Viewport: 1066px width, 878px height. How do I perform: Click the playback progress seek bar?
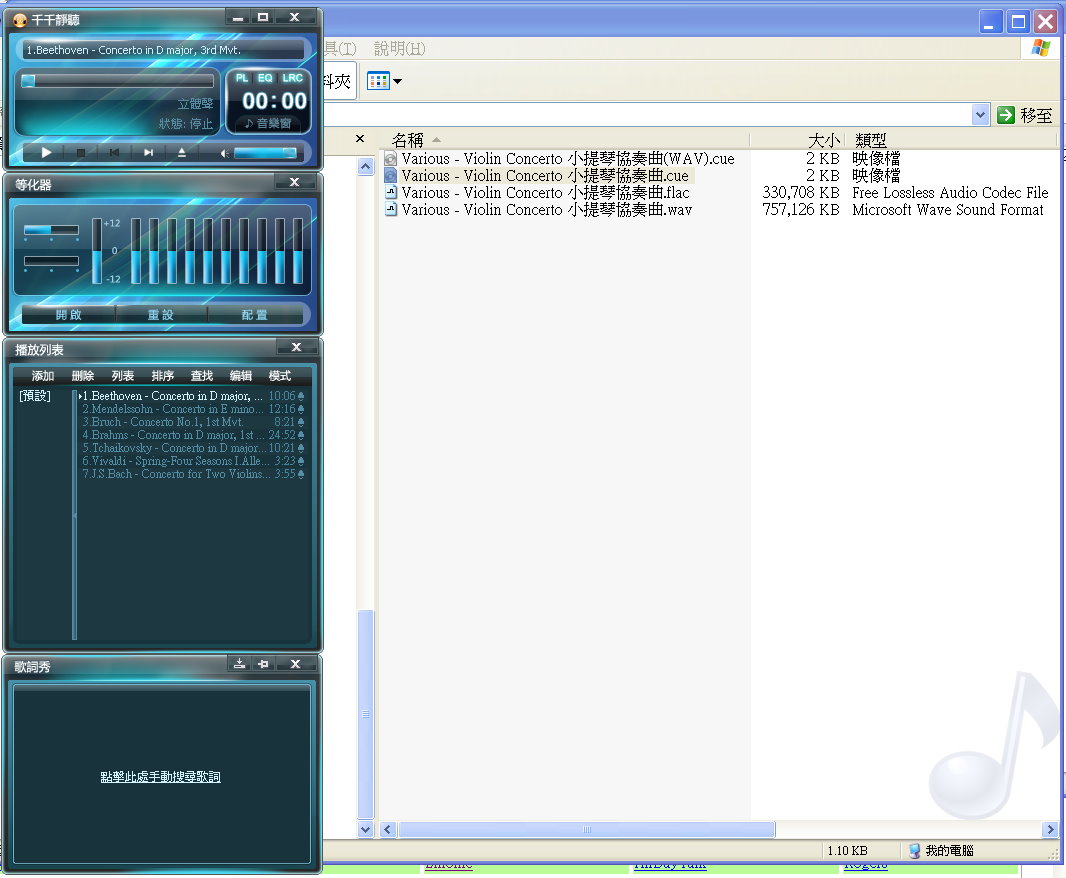(118, 81)
